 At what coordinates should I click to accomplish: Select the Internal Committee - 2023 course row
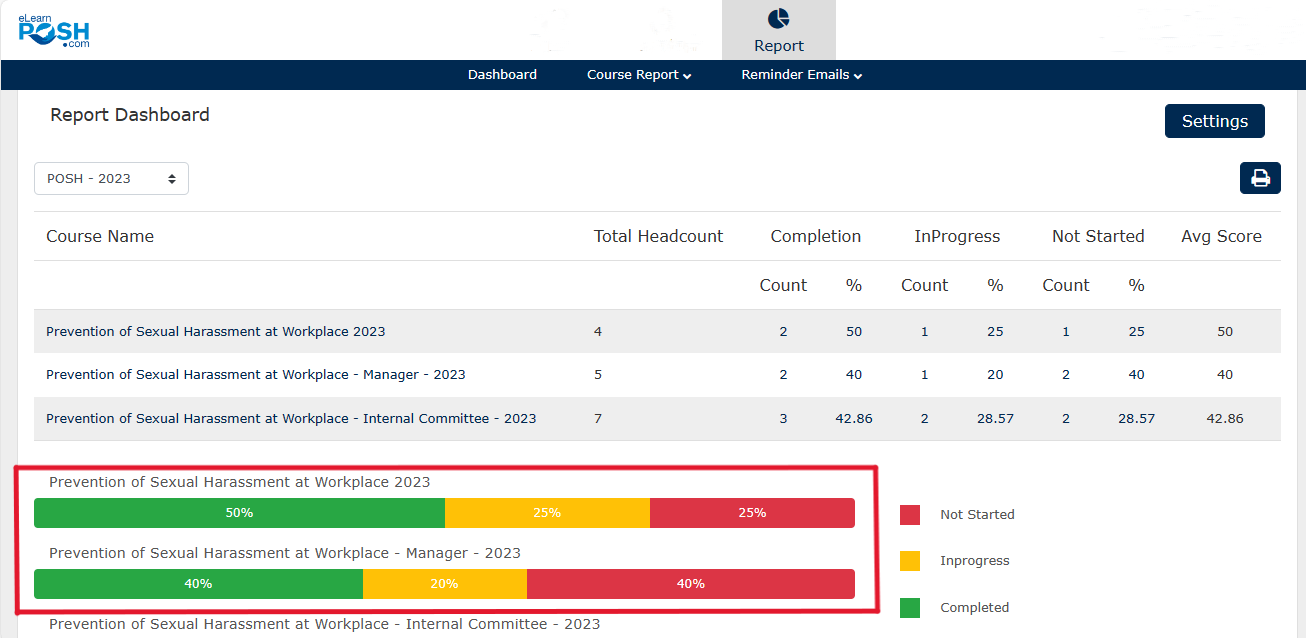[x=291, y=419]
